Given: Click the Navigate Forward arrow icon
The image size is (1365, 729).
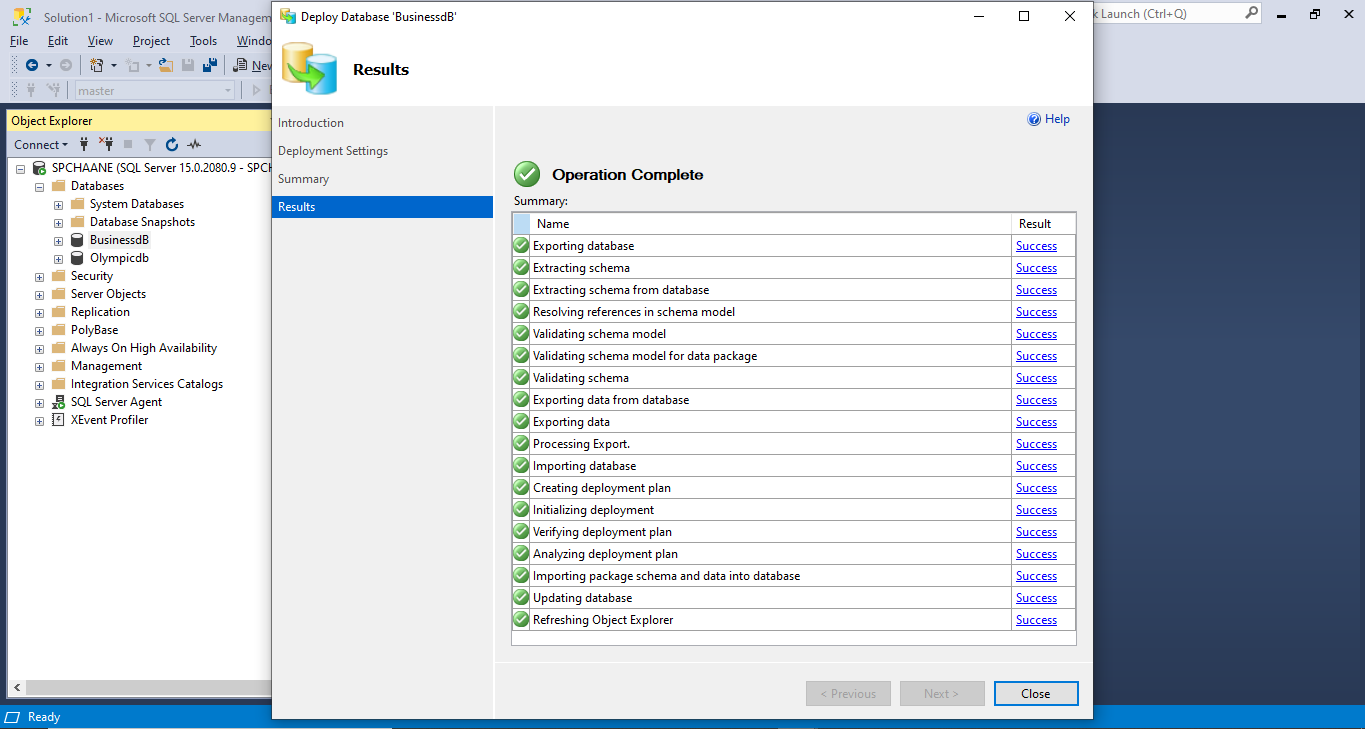Looking at the screenshot, I should coord(66,65).
